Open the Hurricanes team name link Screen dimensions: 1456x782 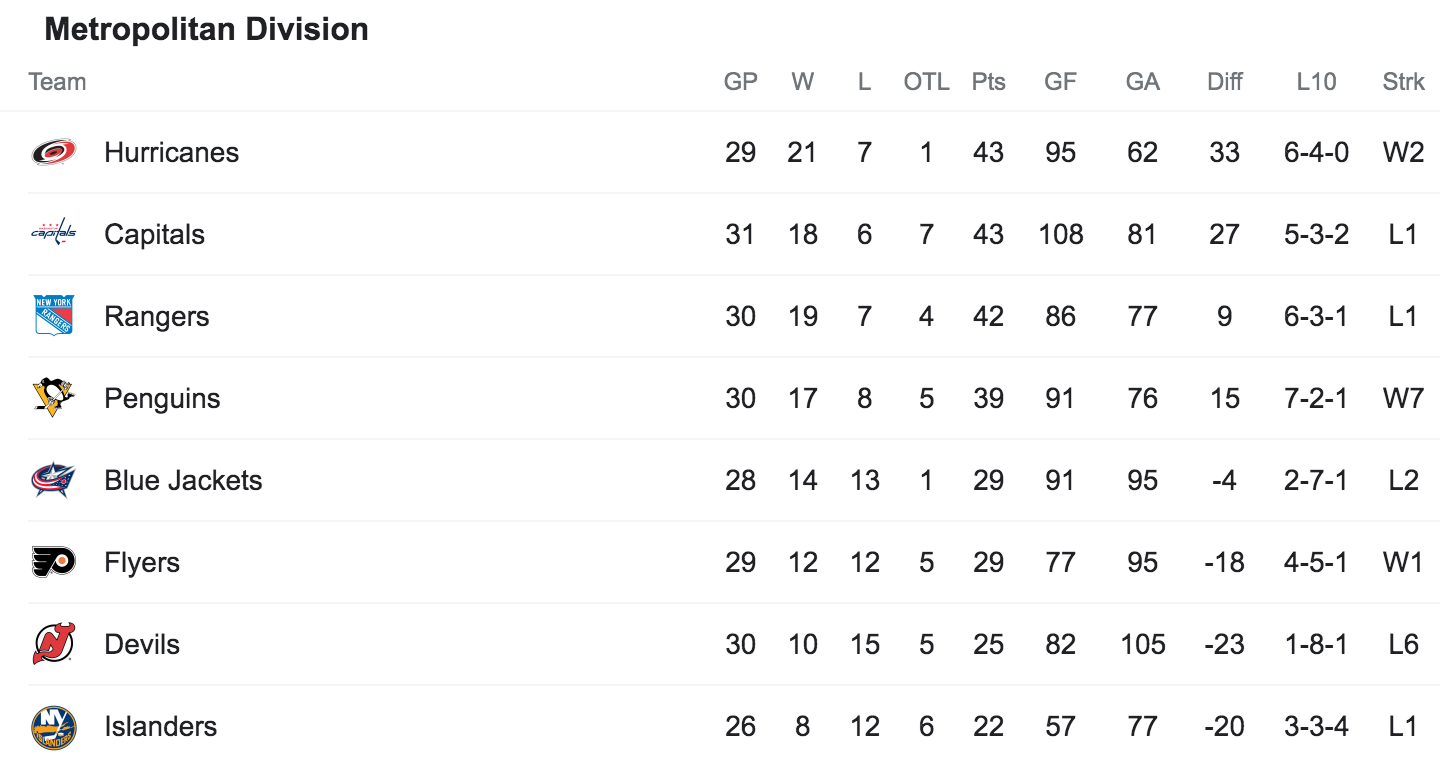click(171, 152)
